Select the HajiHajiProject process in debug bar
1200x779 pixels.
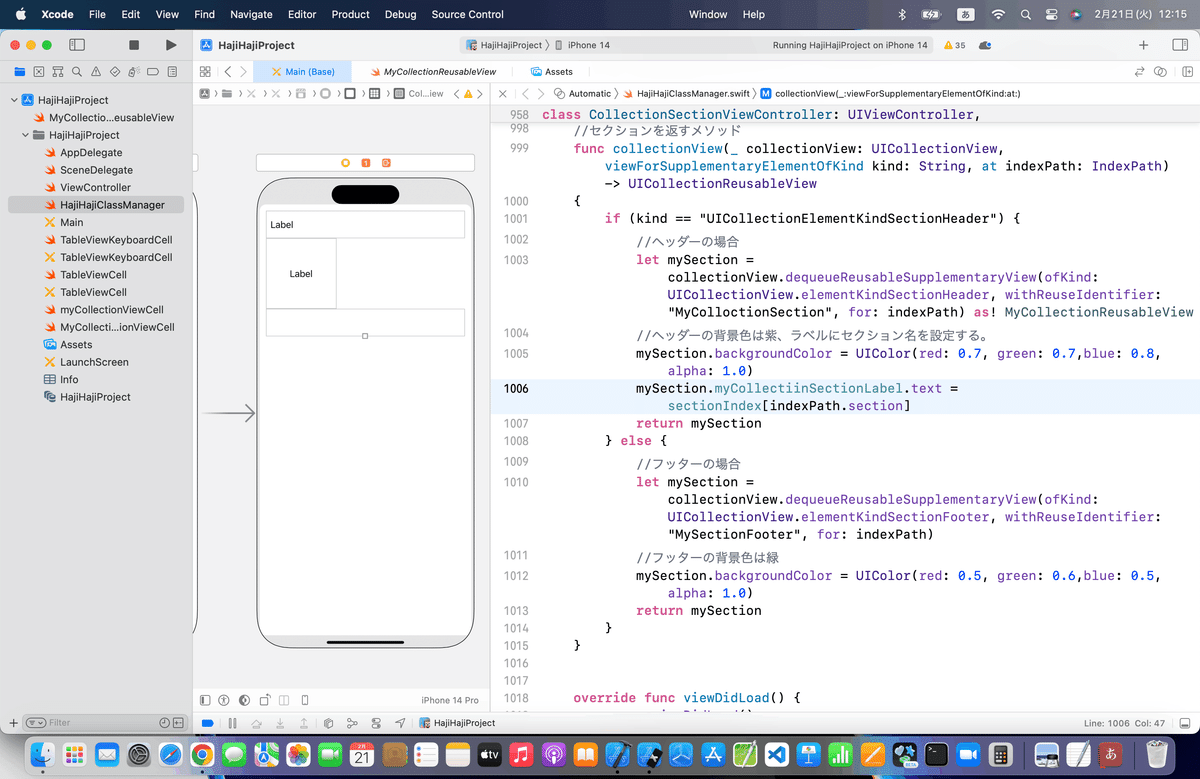click(x=457, y=722)
